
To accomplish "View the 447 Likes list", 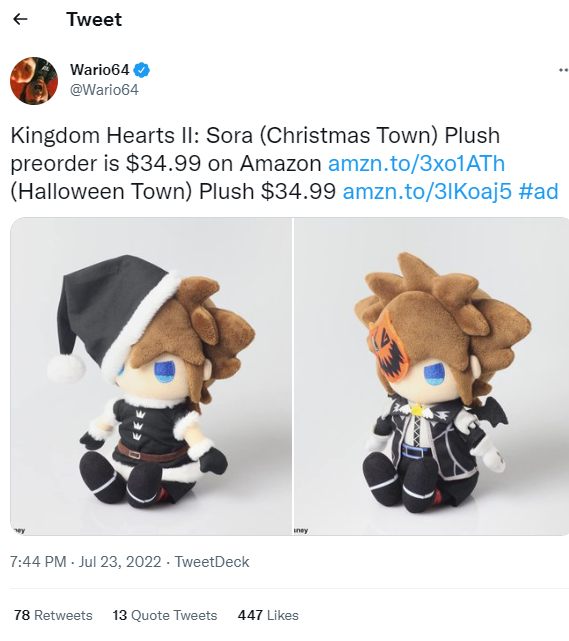I will click(x=268, y=615).
